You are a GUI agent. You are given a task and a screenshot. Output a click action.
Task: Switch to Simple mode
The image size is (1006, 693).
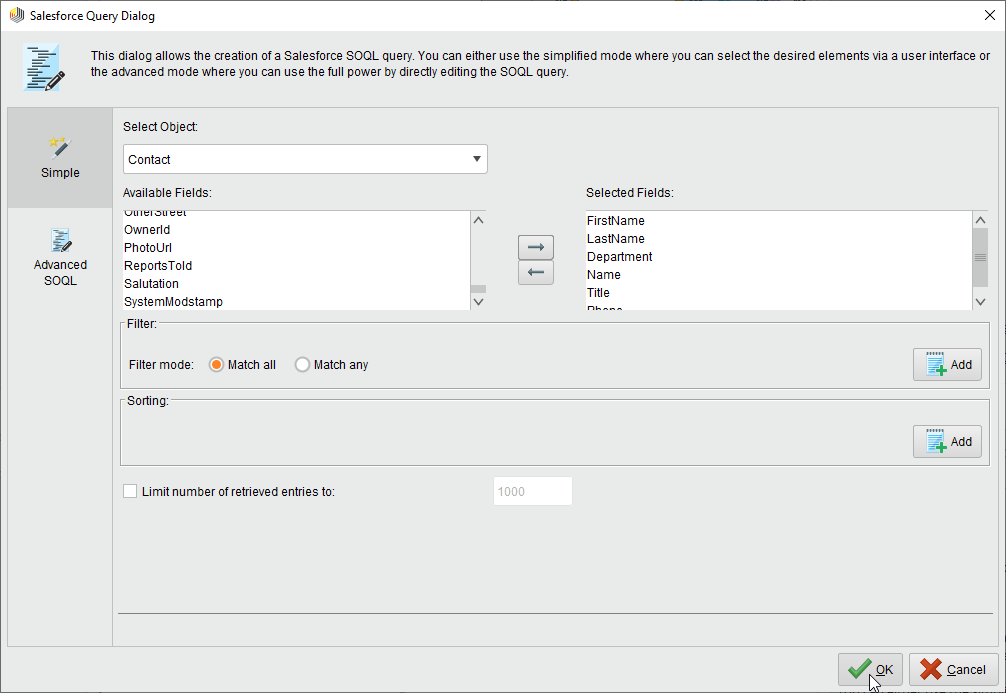tap(60, 158)
